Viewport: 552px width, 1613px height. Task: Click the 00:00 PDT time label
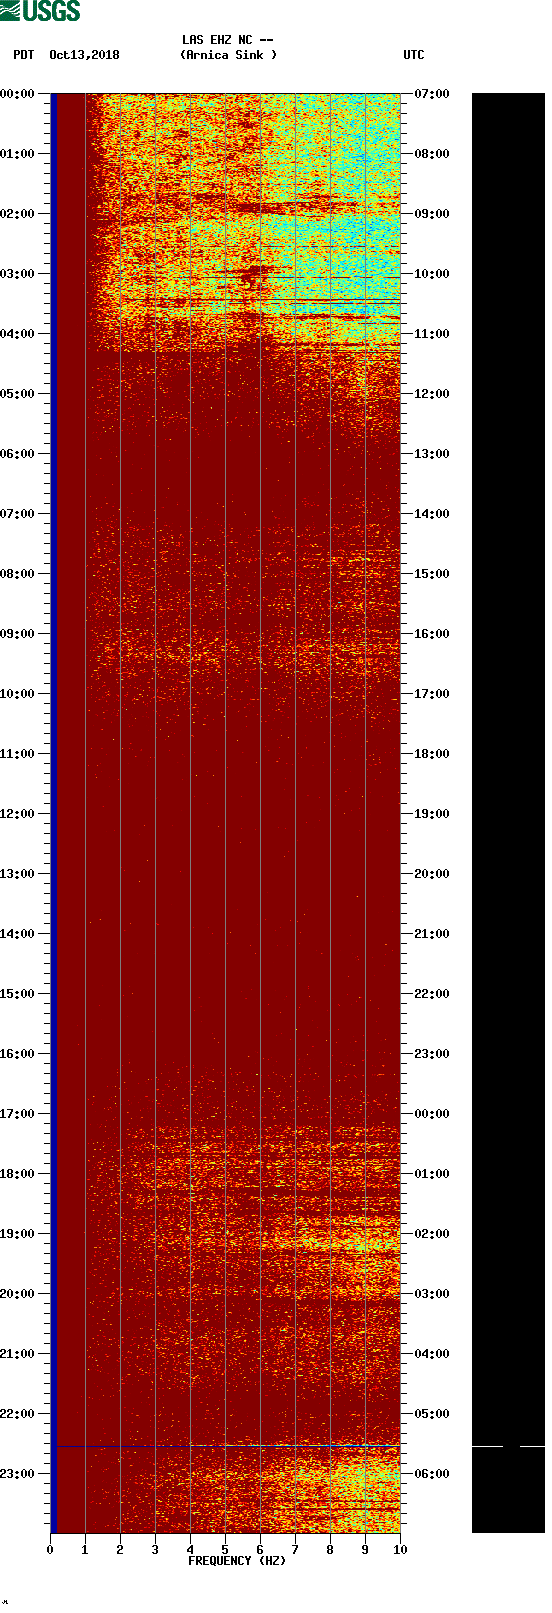pyautogui.click(x=18, y=94)
